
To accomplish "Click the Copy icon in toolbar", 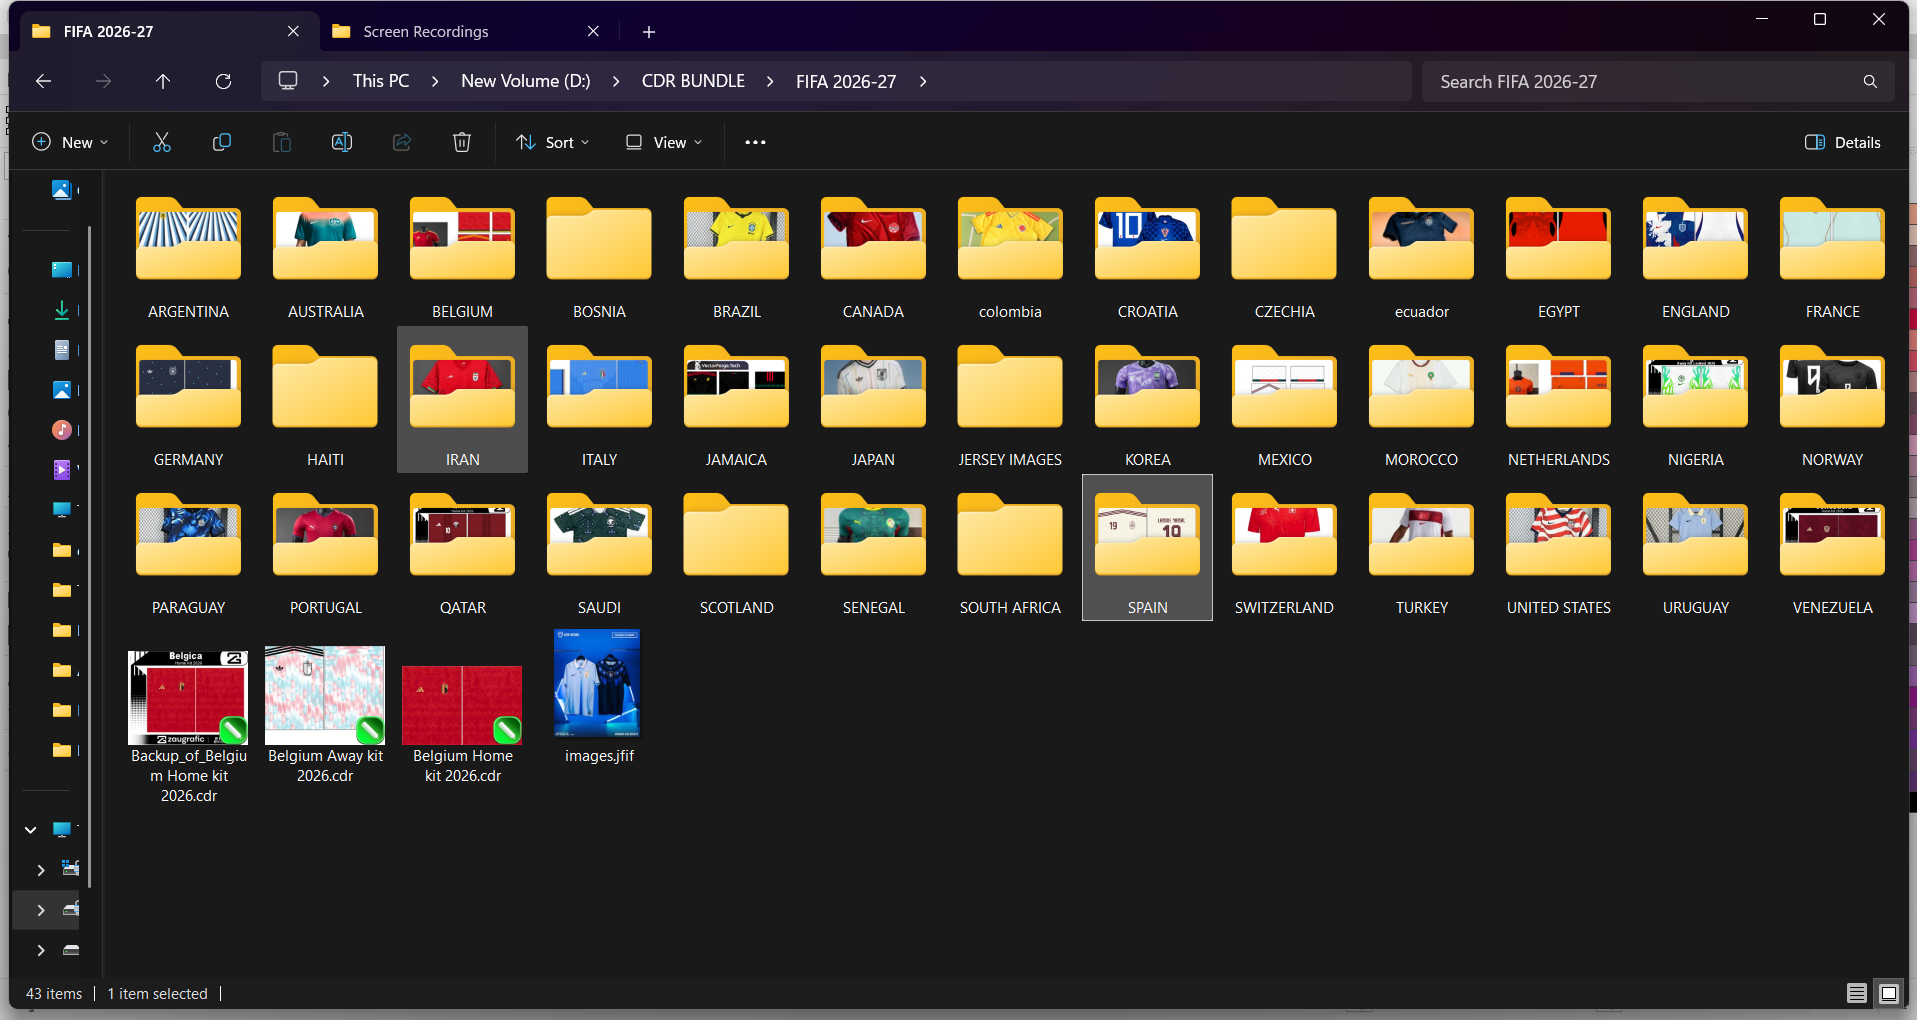I will click(222, 142).
